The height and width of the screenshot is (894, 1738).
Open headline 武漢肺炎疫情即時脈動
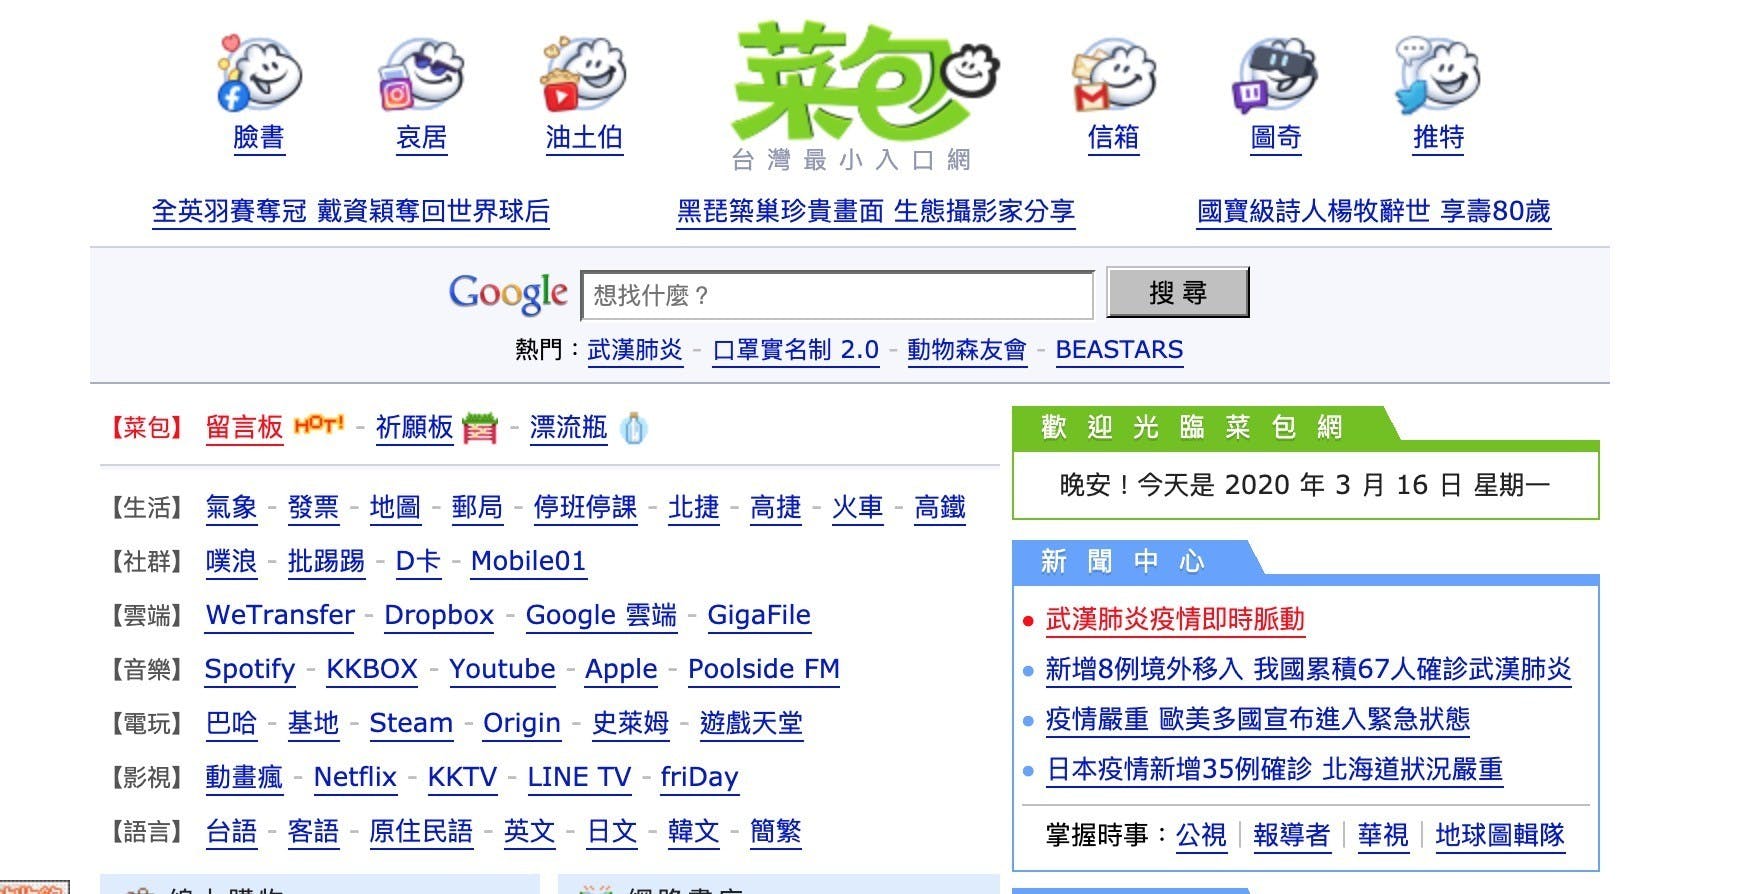coord(1175,620)
